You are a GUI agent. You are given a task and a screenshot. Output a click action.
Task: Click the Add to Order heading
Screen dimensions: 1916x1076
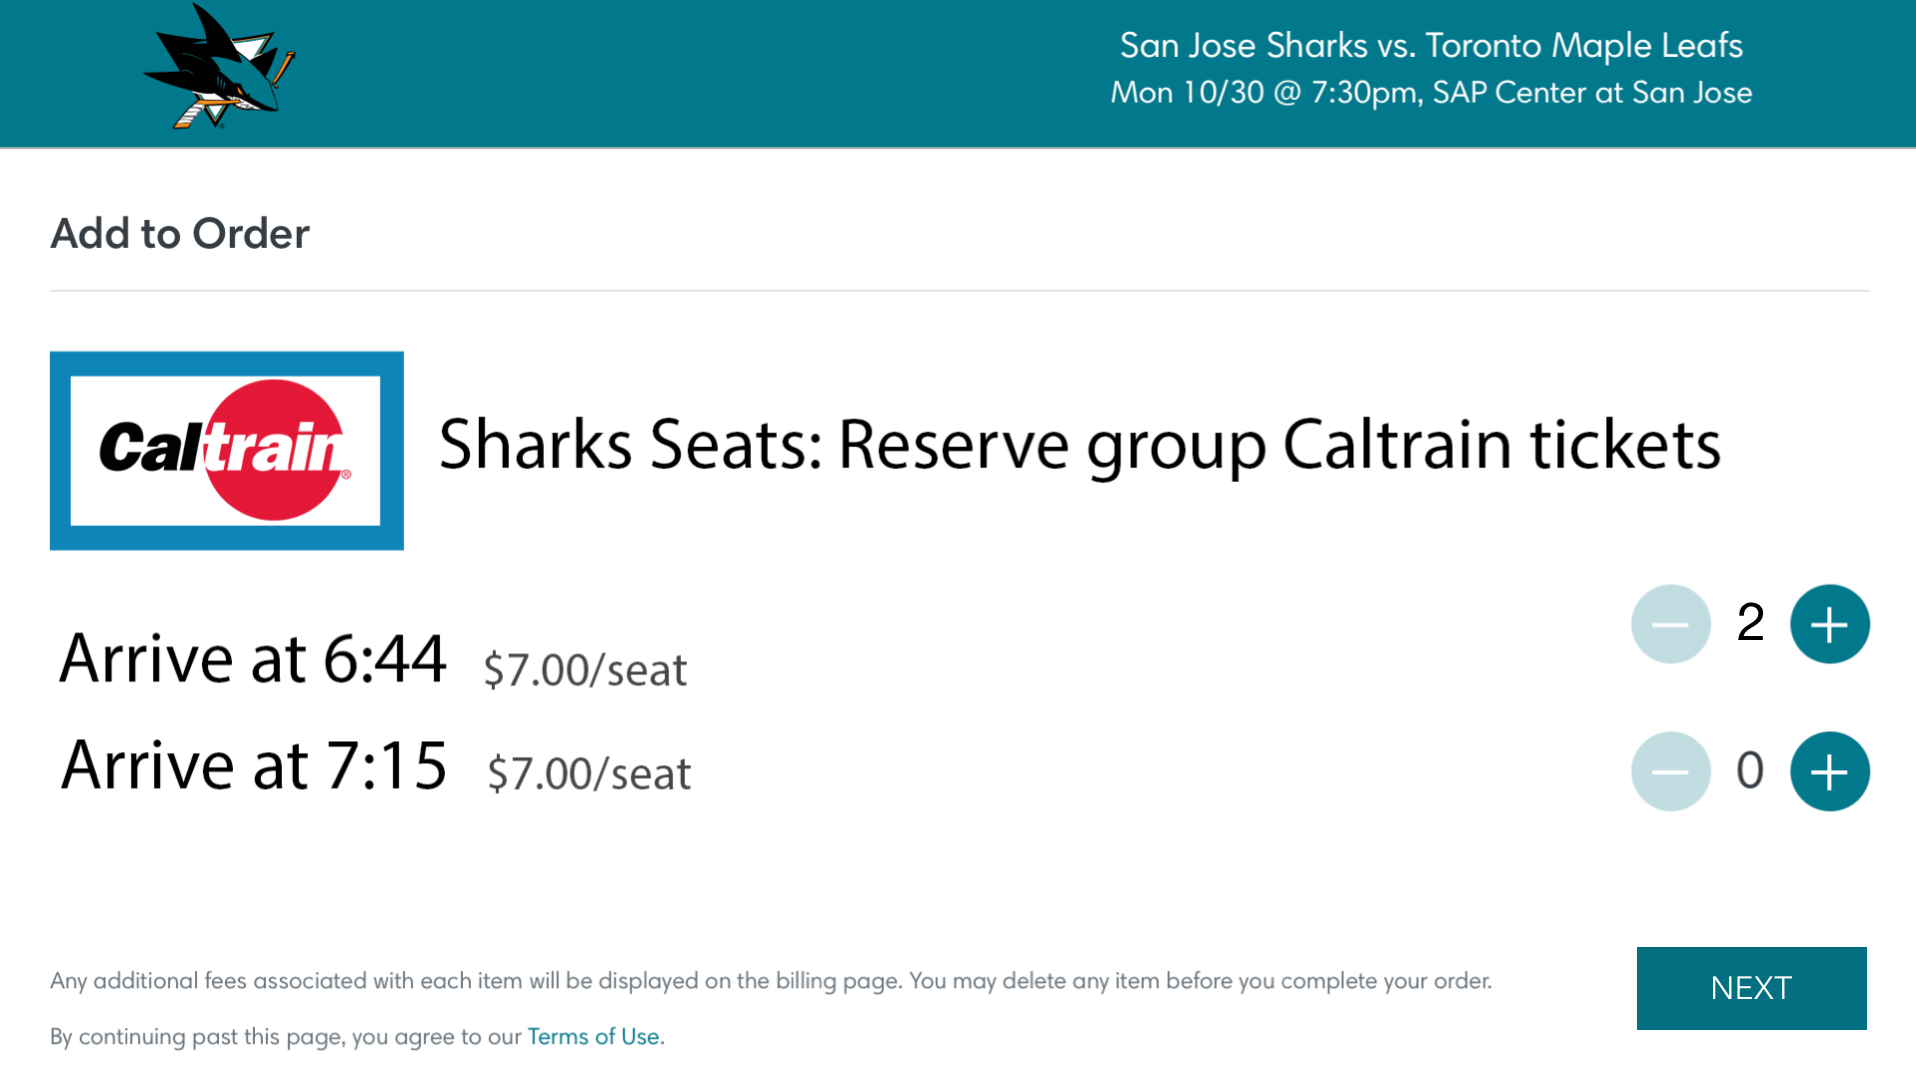click(x=180, y=233)
